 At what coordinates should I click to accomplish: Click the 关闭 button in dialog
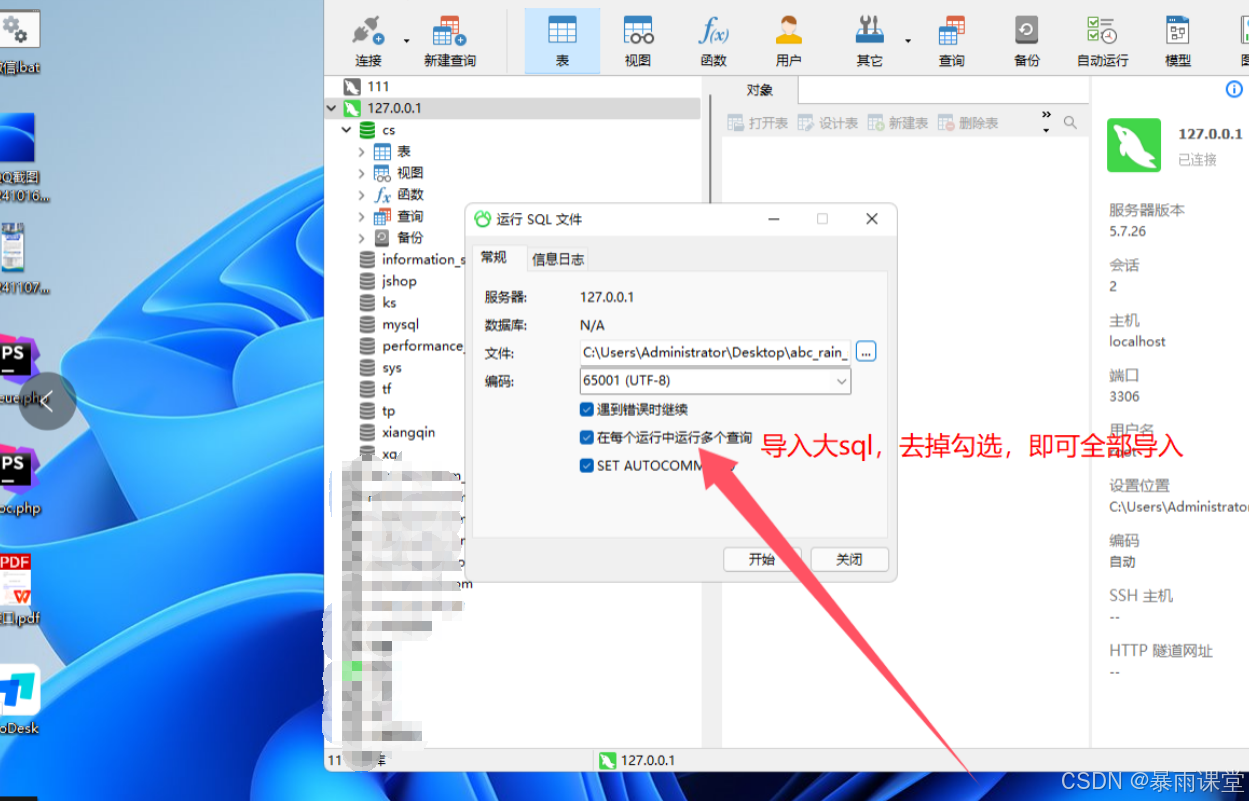tap(849, 559)
